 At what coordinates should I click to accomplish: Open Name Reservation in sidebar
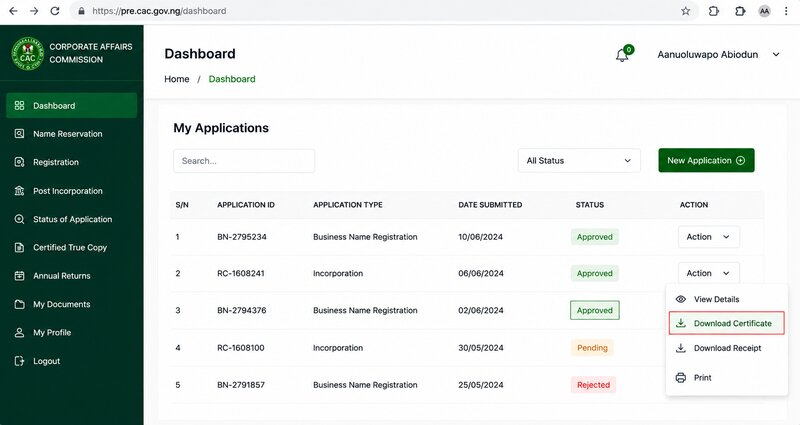(71, 134)
